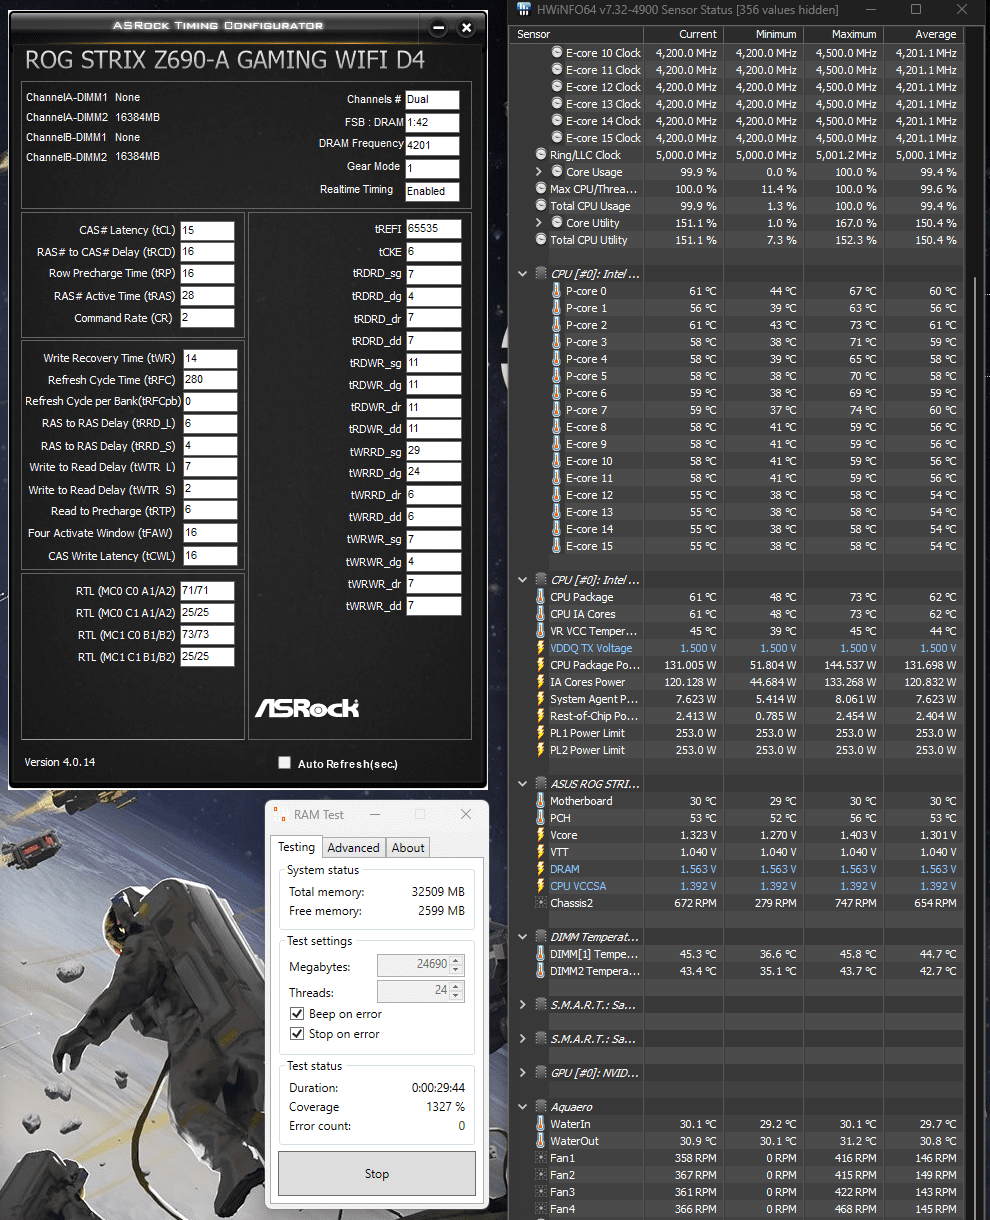
Task: Click the HWiNFO64 app icon in title bar
Action: pos(523,9)
